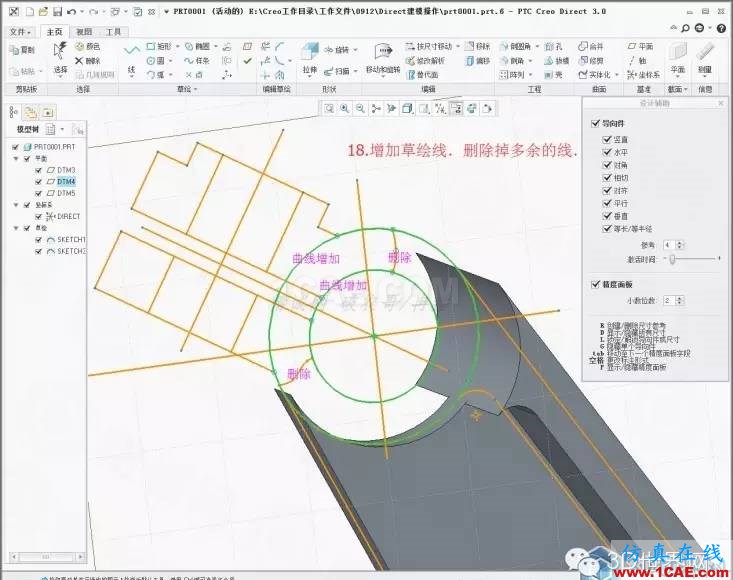Click the 复制 copy button
Image resolution: width=733 pixels, height=580 pixels.
23,50
